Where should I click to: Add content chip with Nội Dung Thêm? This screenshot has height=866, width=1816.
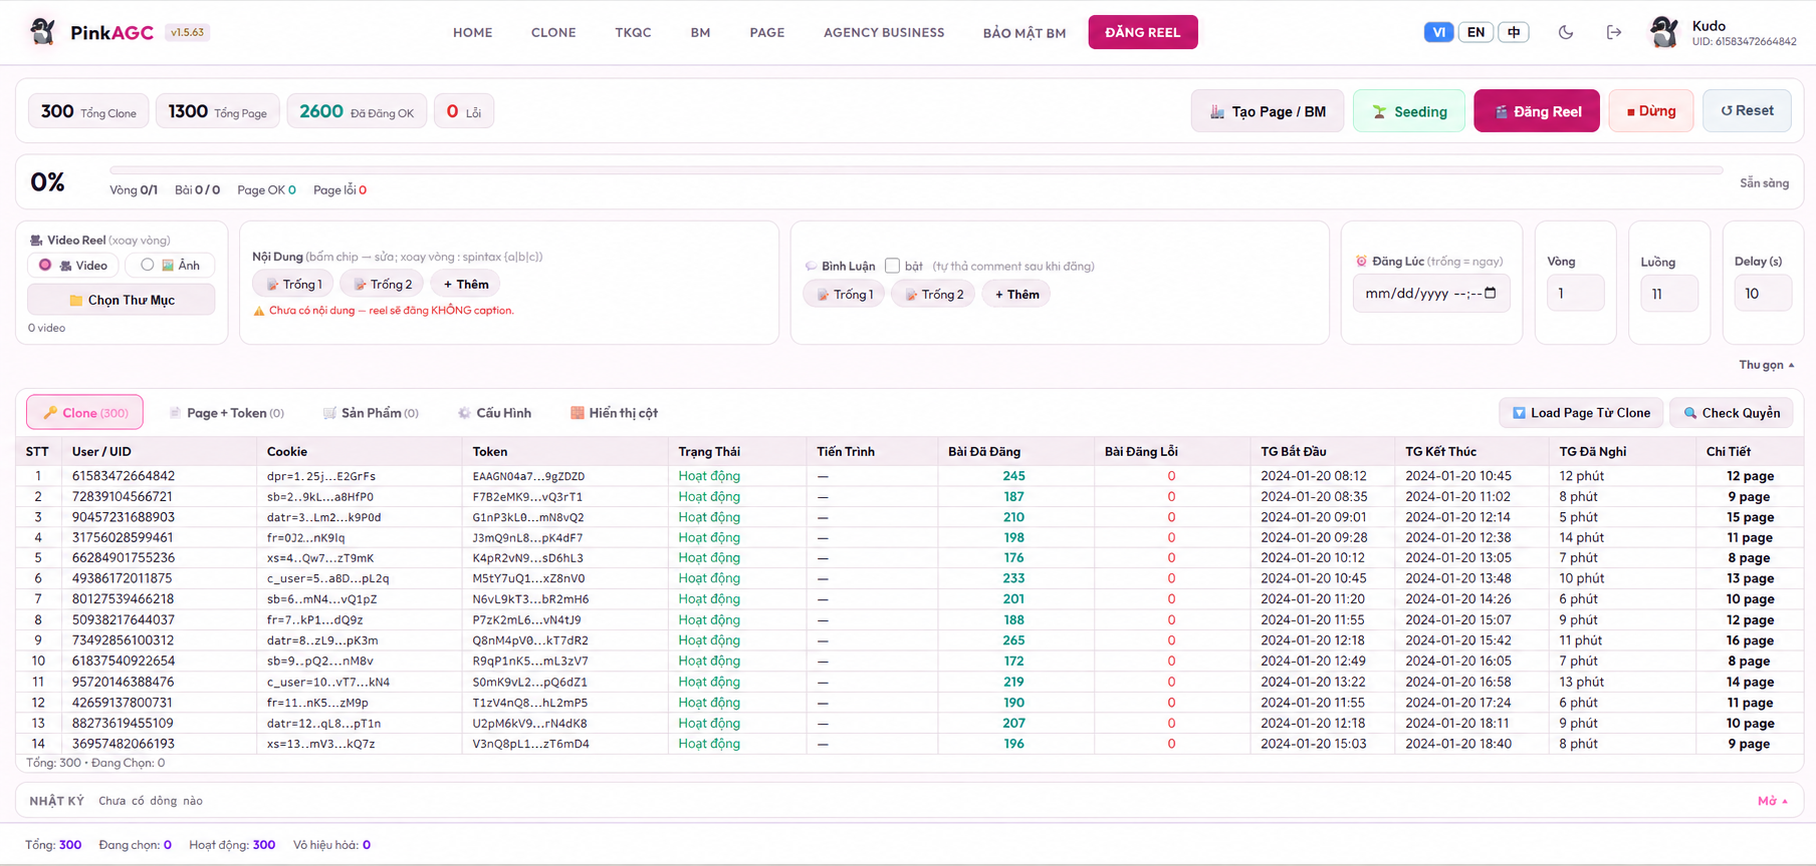(466, 284)
